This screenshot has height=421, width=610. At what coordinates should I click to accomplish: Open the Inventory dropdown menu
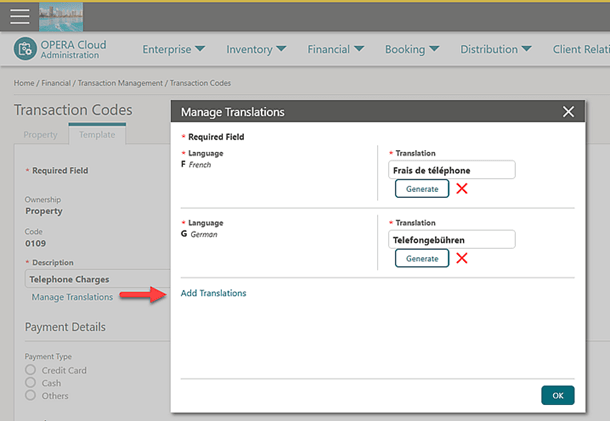256,49
